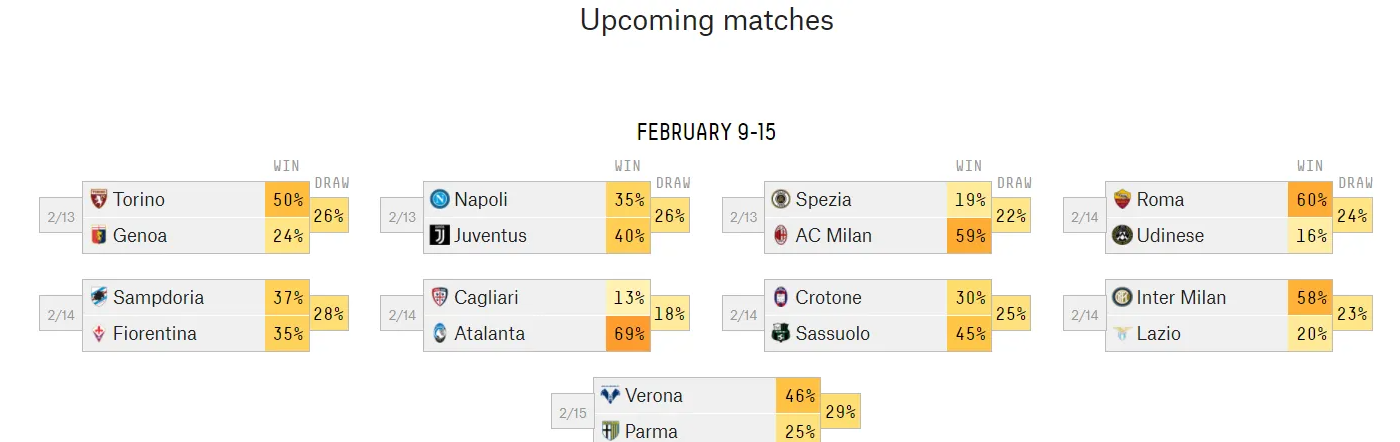Click the Juventus club logo
The width and height of the screenshot is (1400, 442).
point(439,235)
